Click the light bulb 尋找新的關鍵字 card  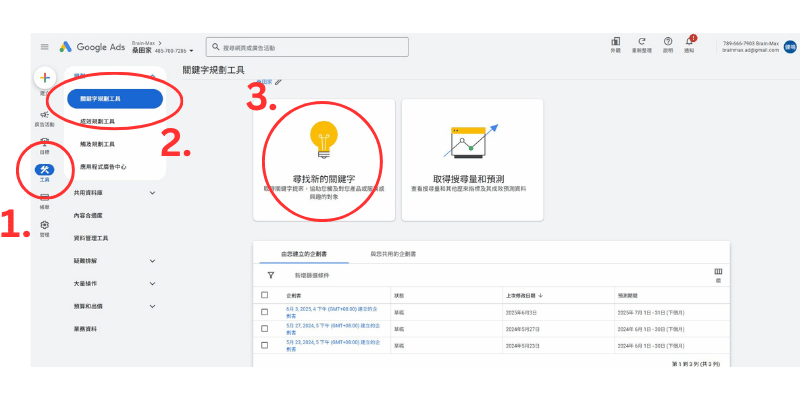[324, 160]
